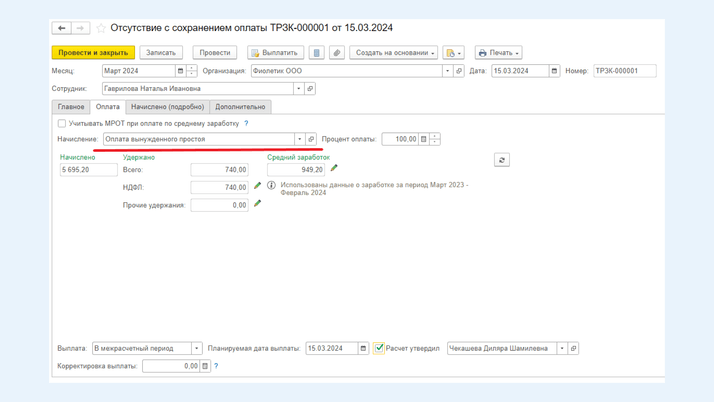Switch to the 'Оплата' tab
714x402 pixels.
point(108,107)
